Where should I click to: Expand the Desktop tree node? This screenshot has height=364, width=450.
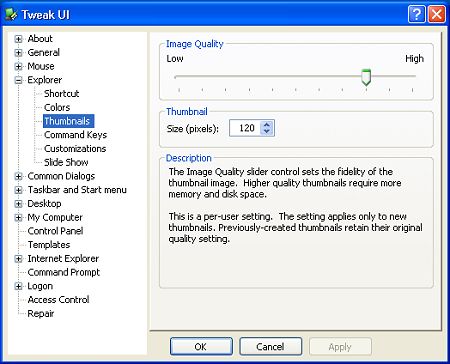pos(18,204)
